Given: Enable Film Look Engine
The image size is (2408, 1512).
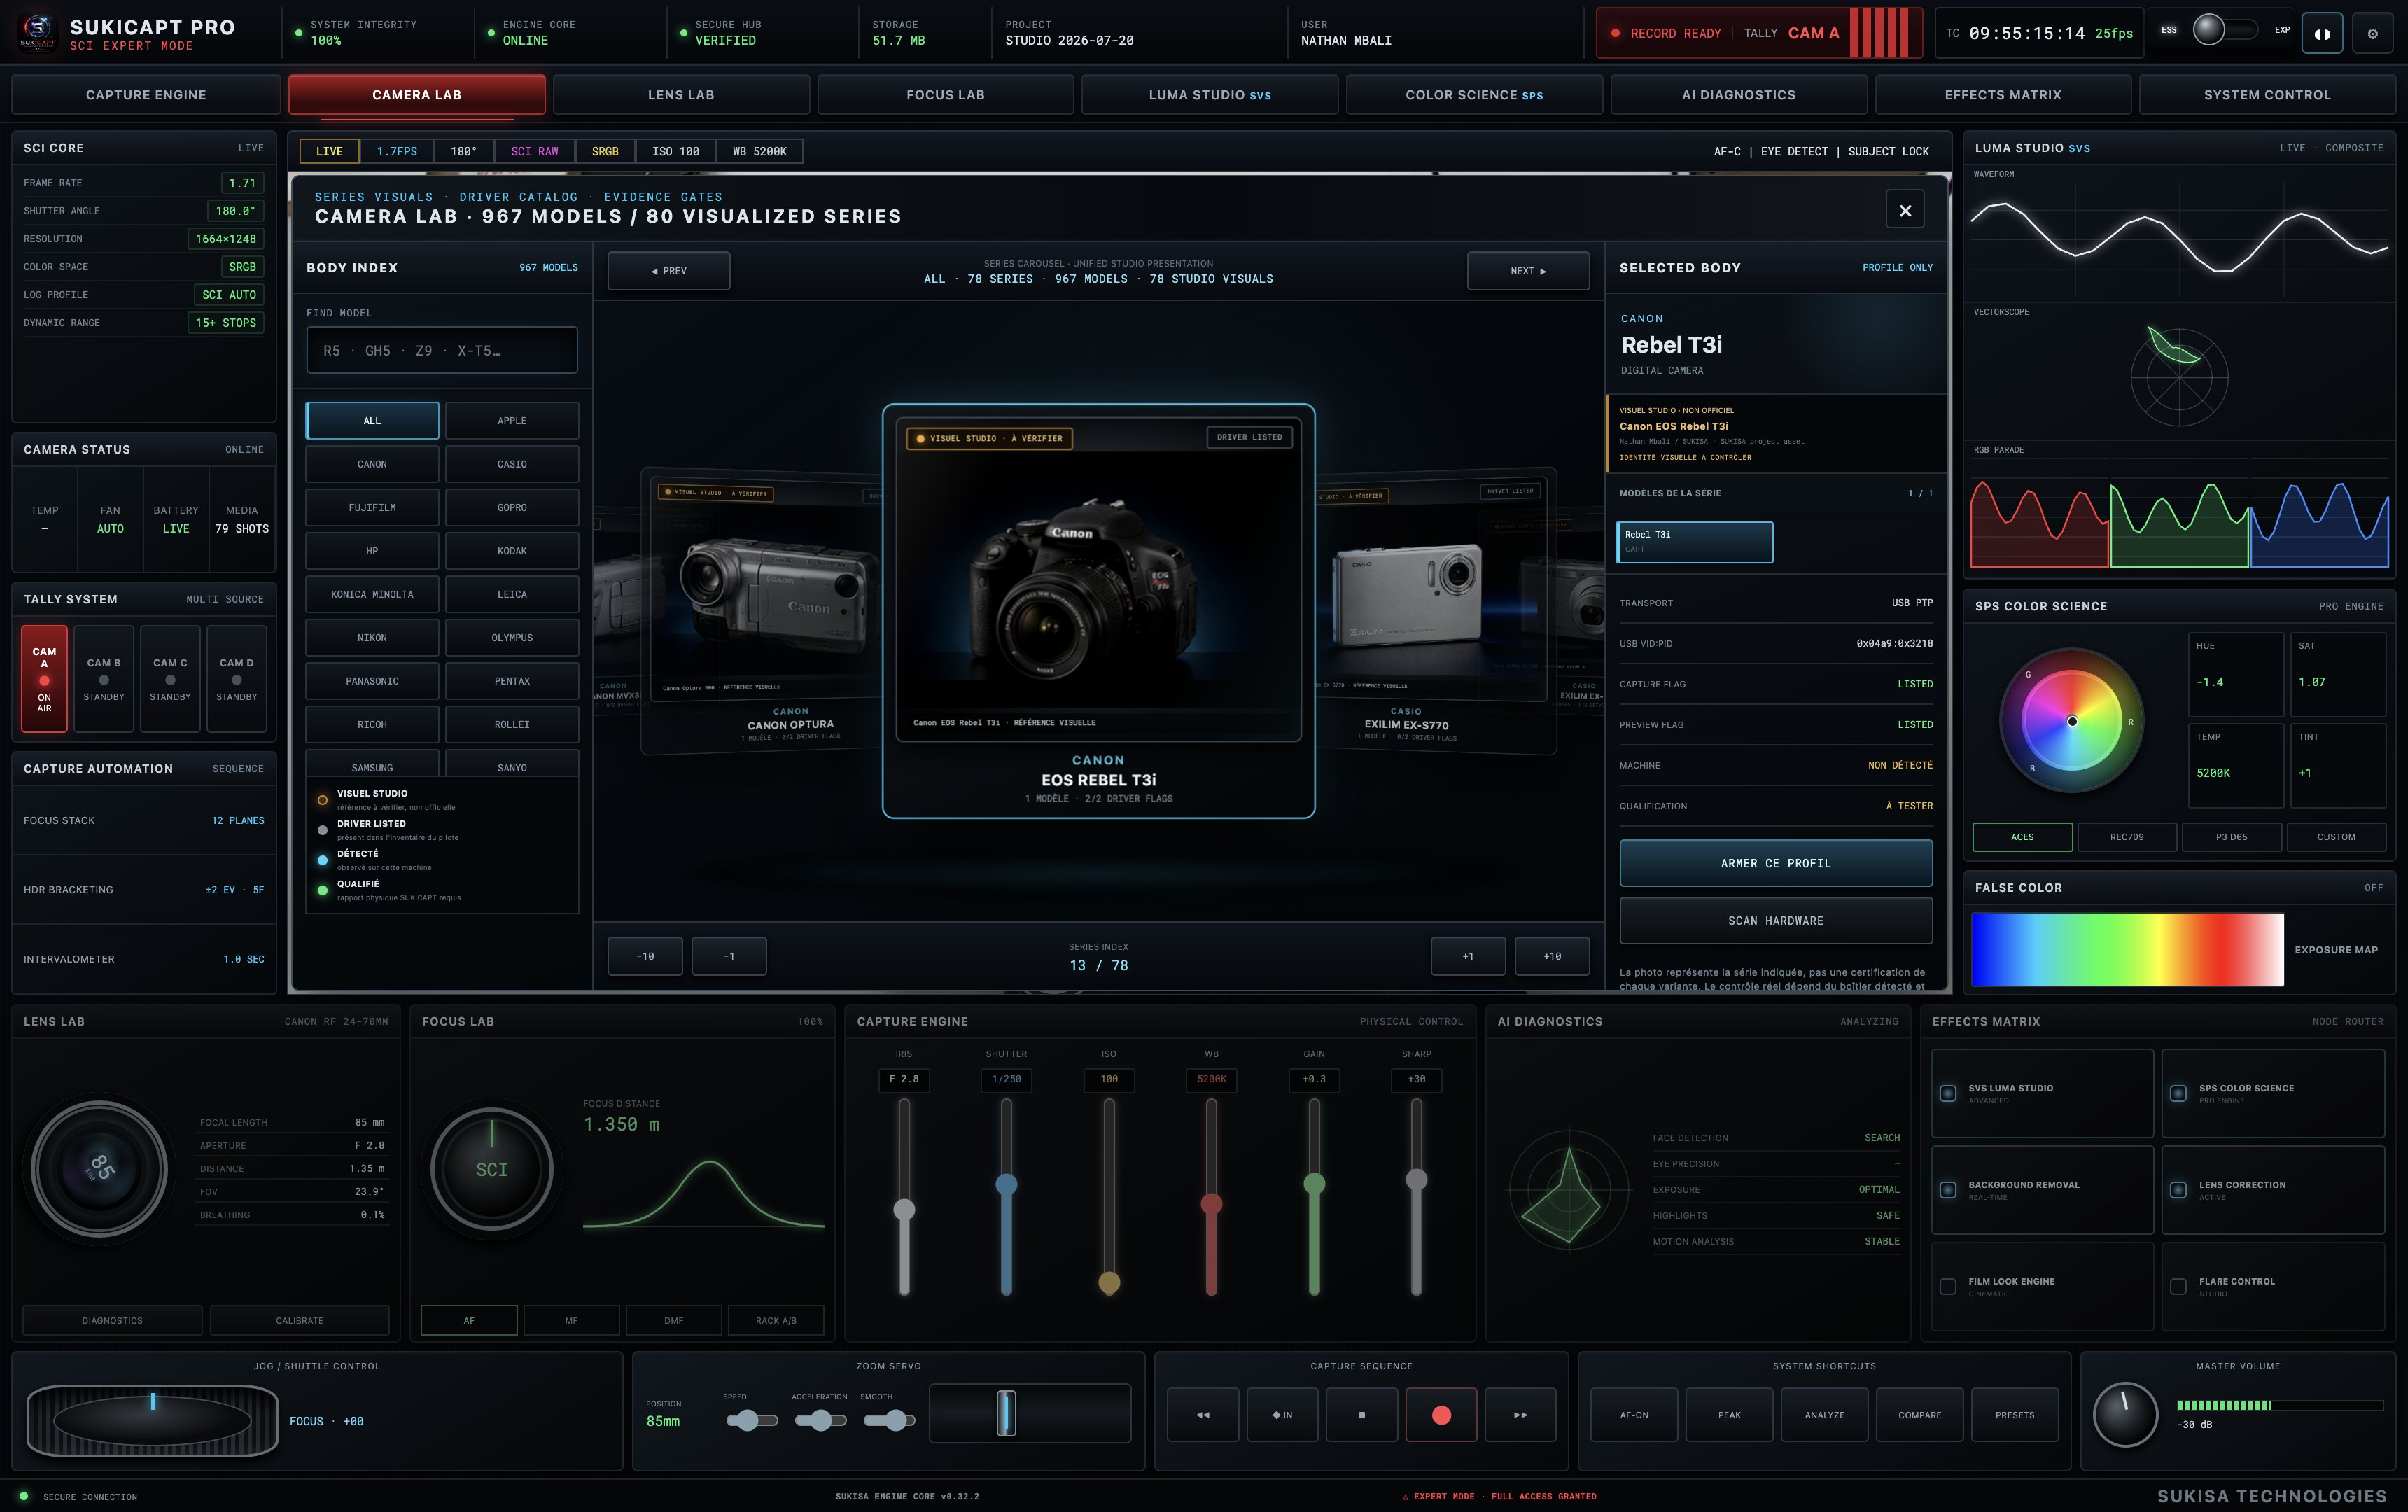Looking at the screenshot, I should (1948, 1287).
